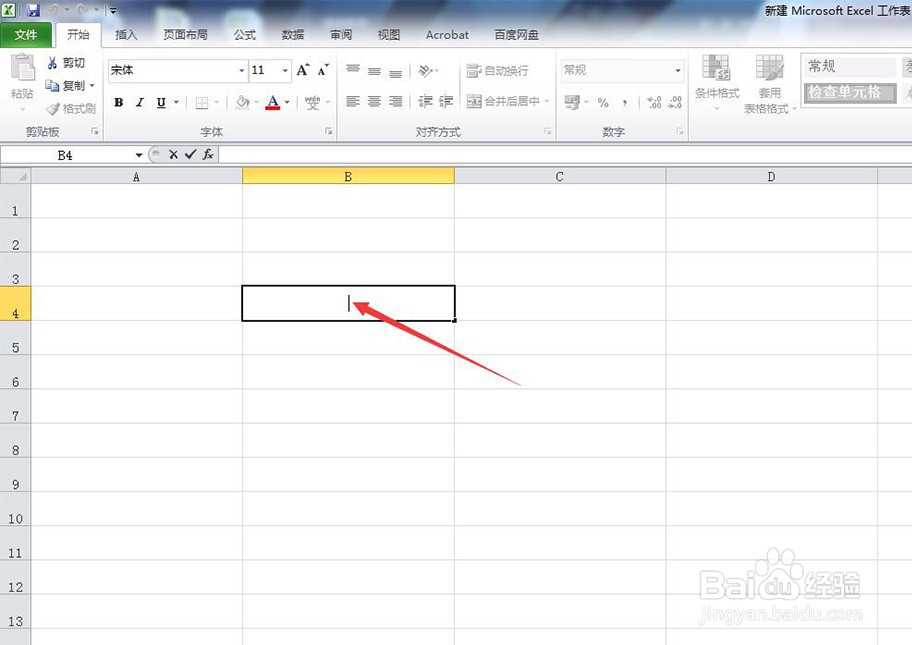Apply percent style
This screenshot has height=645, width=912.
point(603,103)
